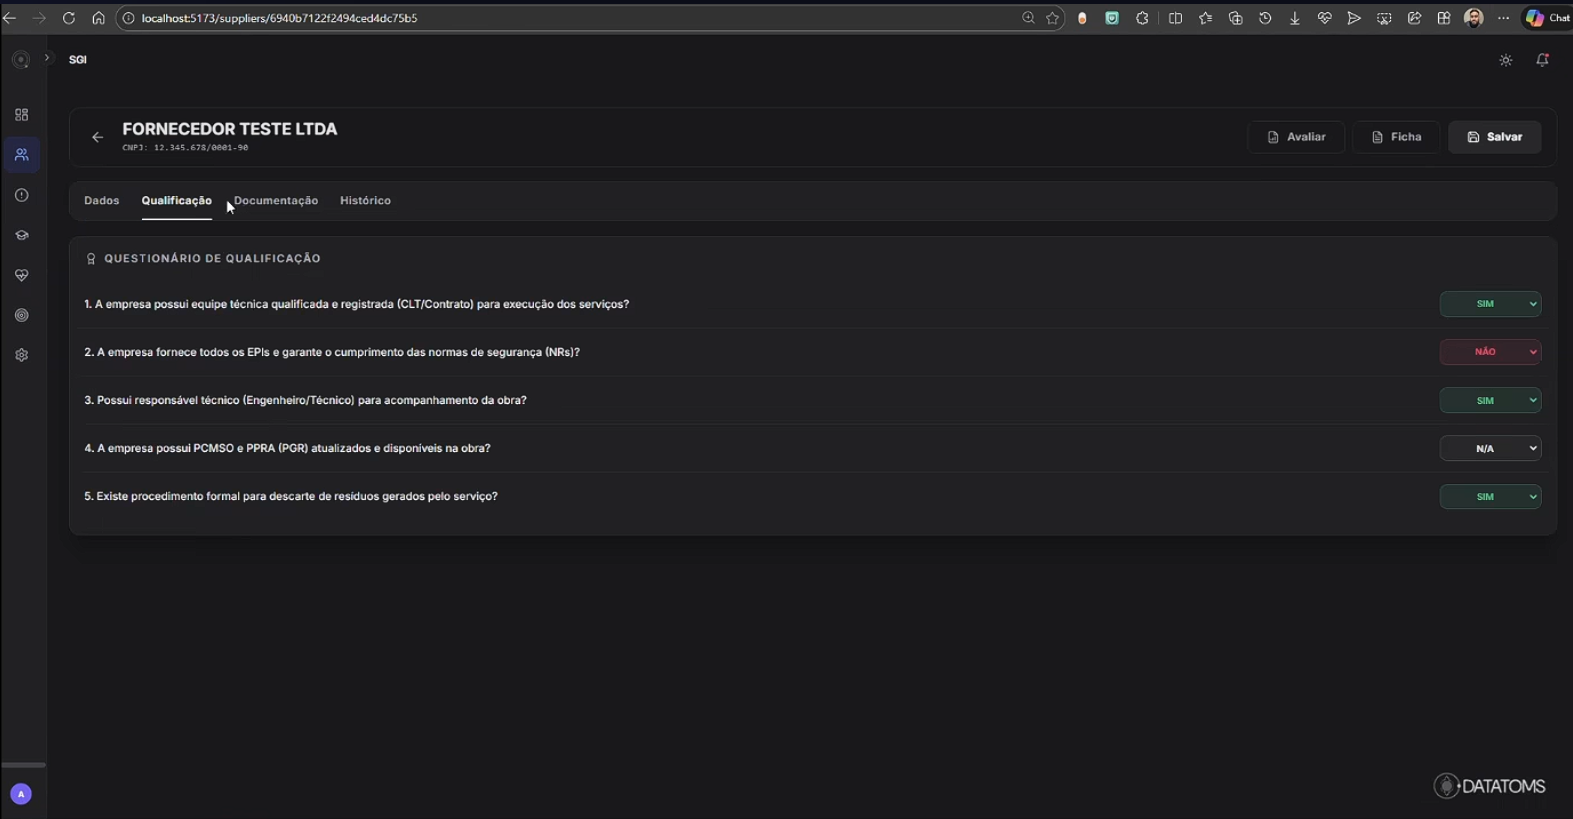Open the suppliers people icon in sidebar

[x=21, y=155]
